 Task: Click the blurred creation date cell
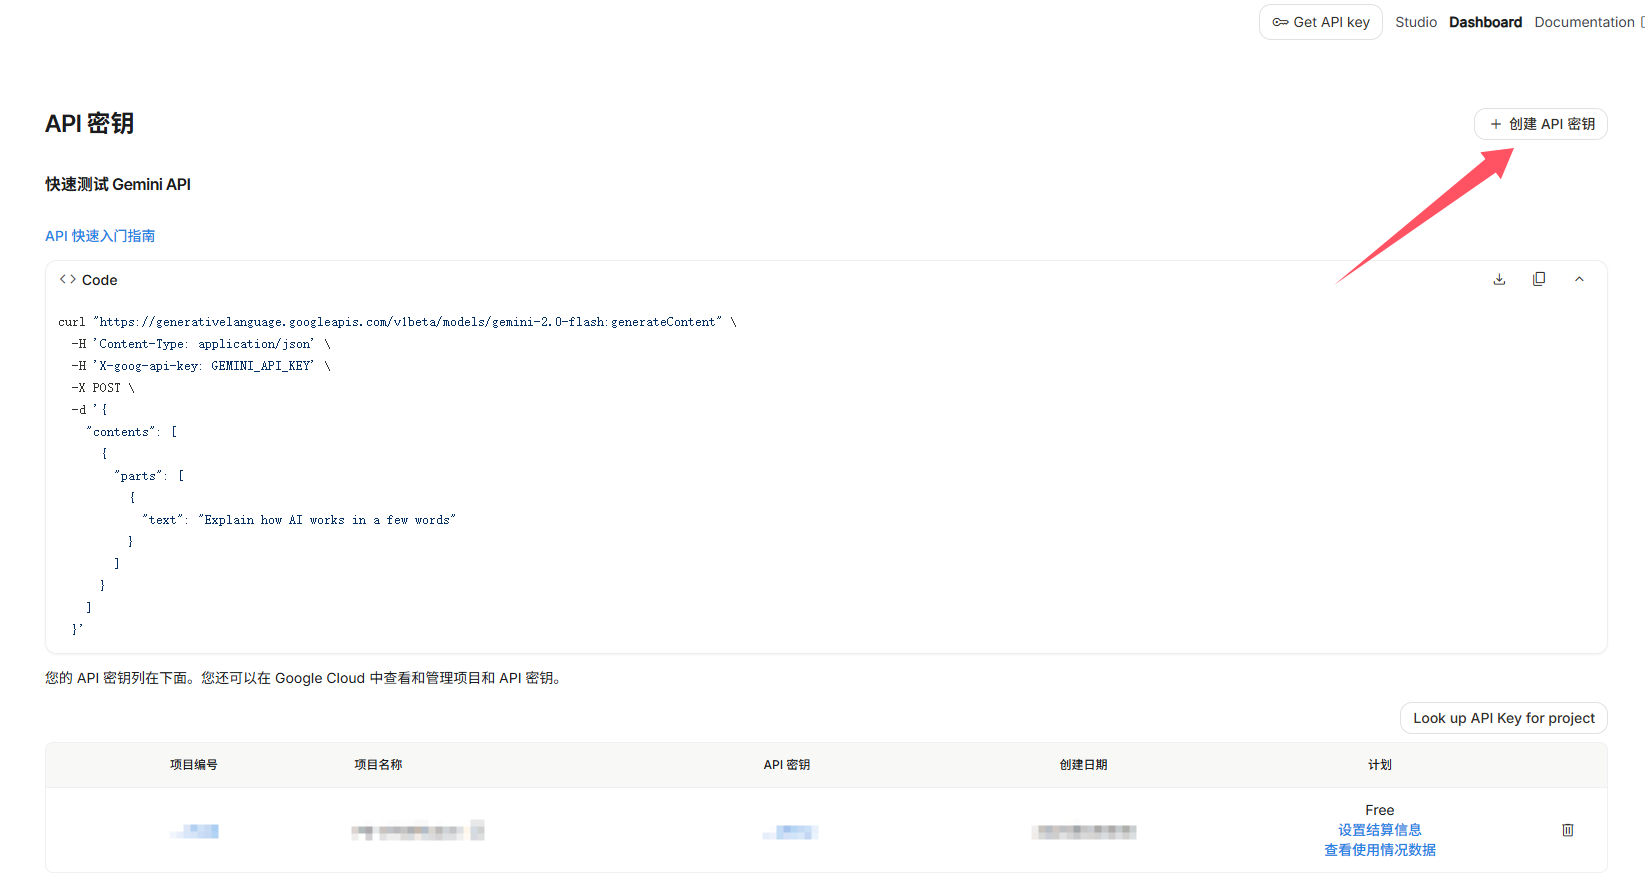pyautogui.click(x=1084, y=831)
